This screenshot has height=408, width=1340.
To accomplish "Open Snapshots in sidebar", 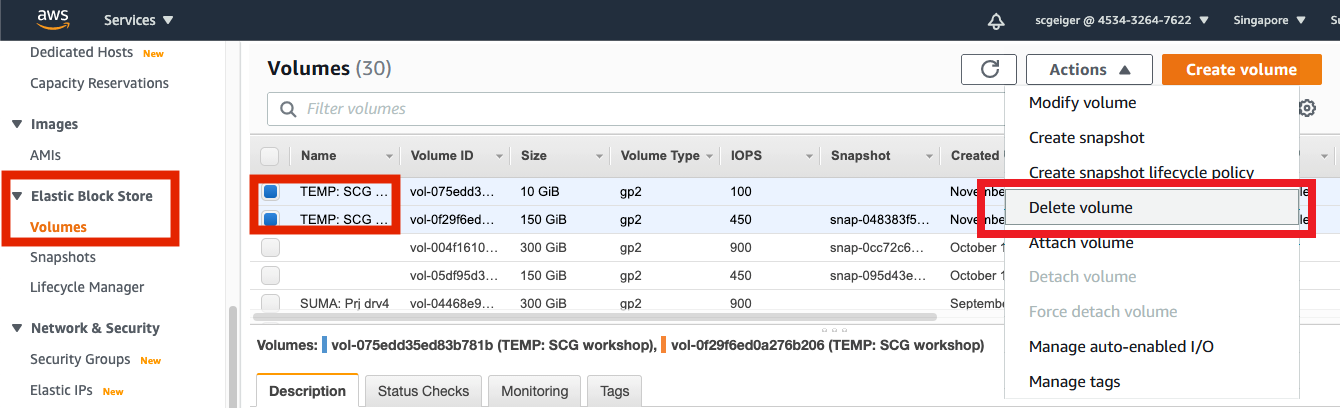I will pos(63,257).
